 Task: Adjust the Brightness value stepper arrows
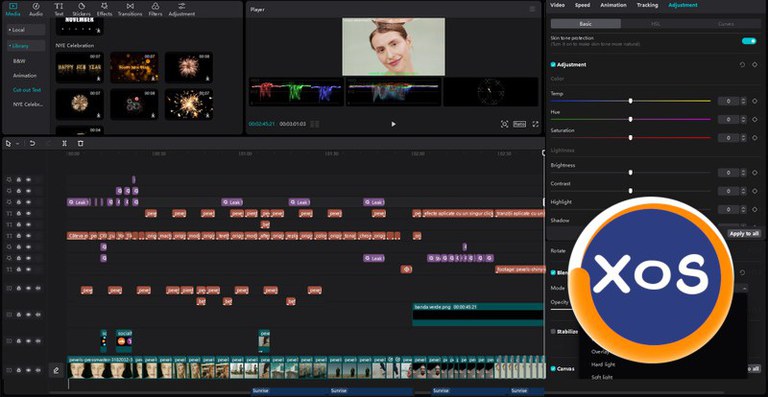[744, 173]
